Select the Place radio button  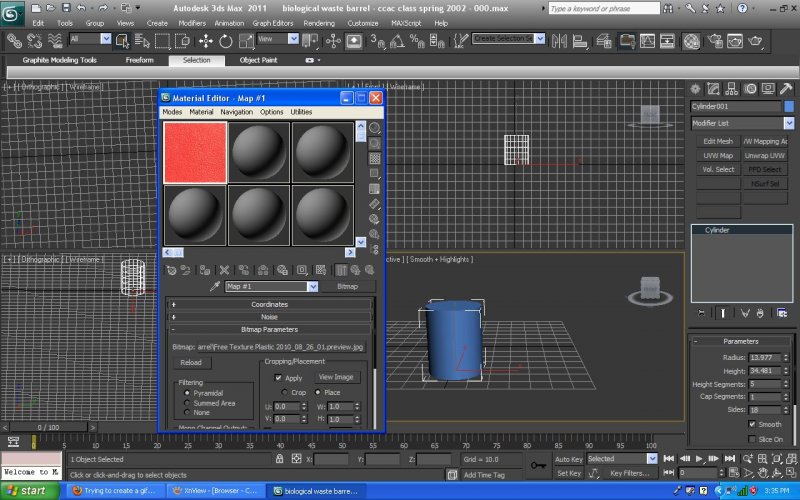pos(317,392)
